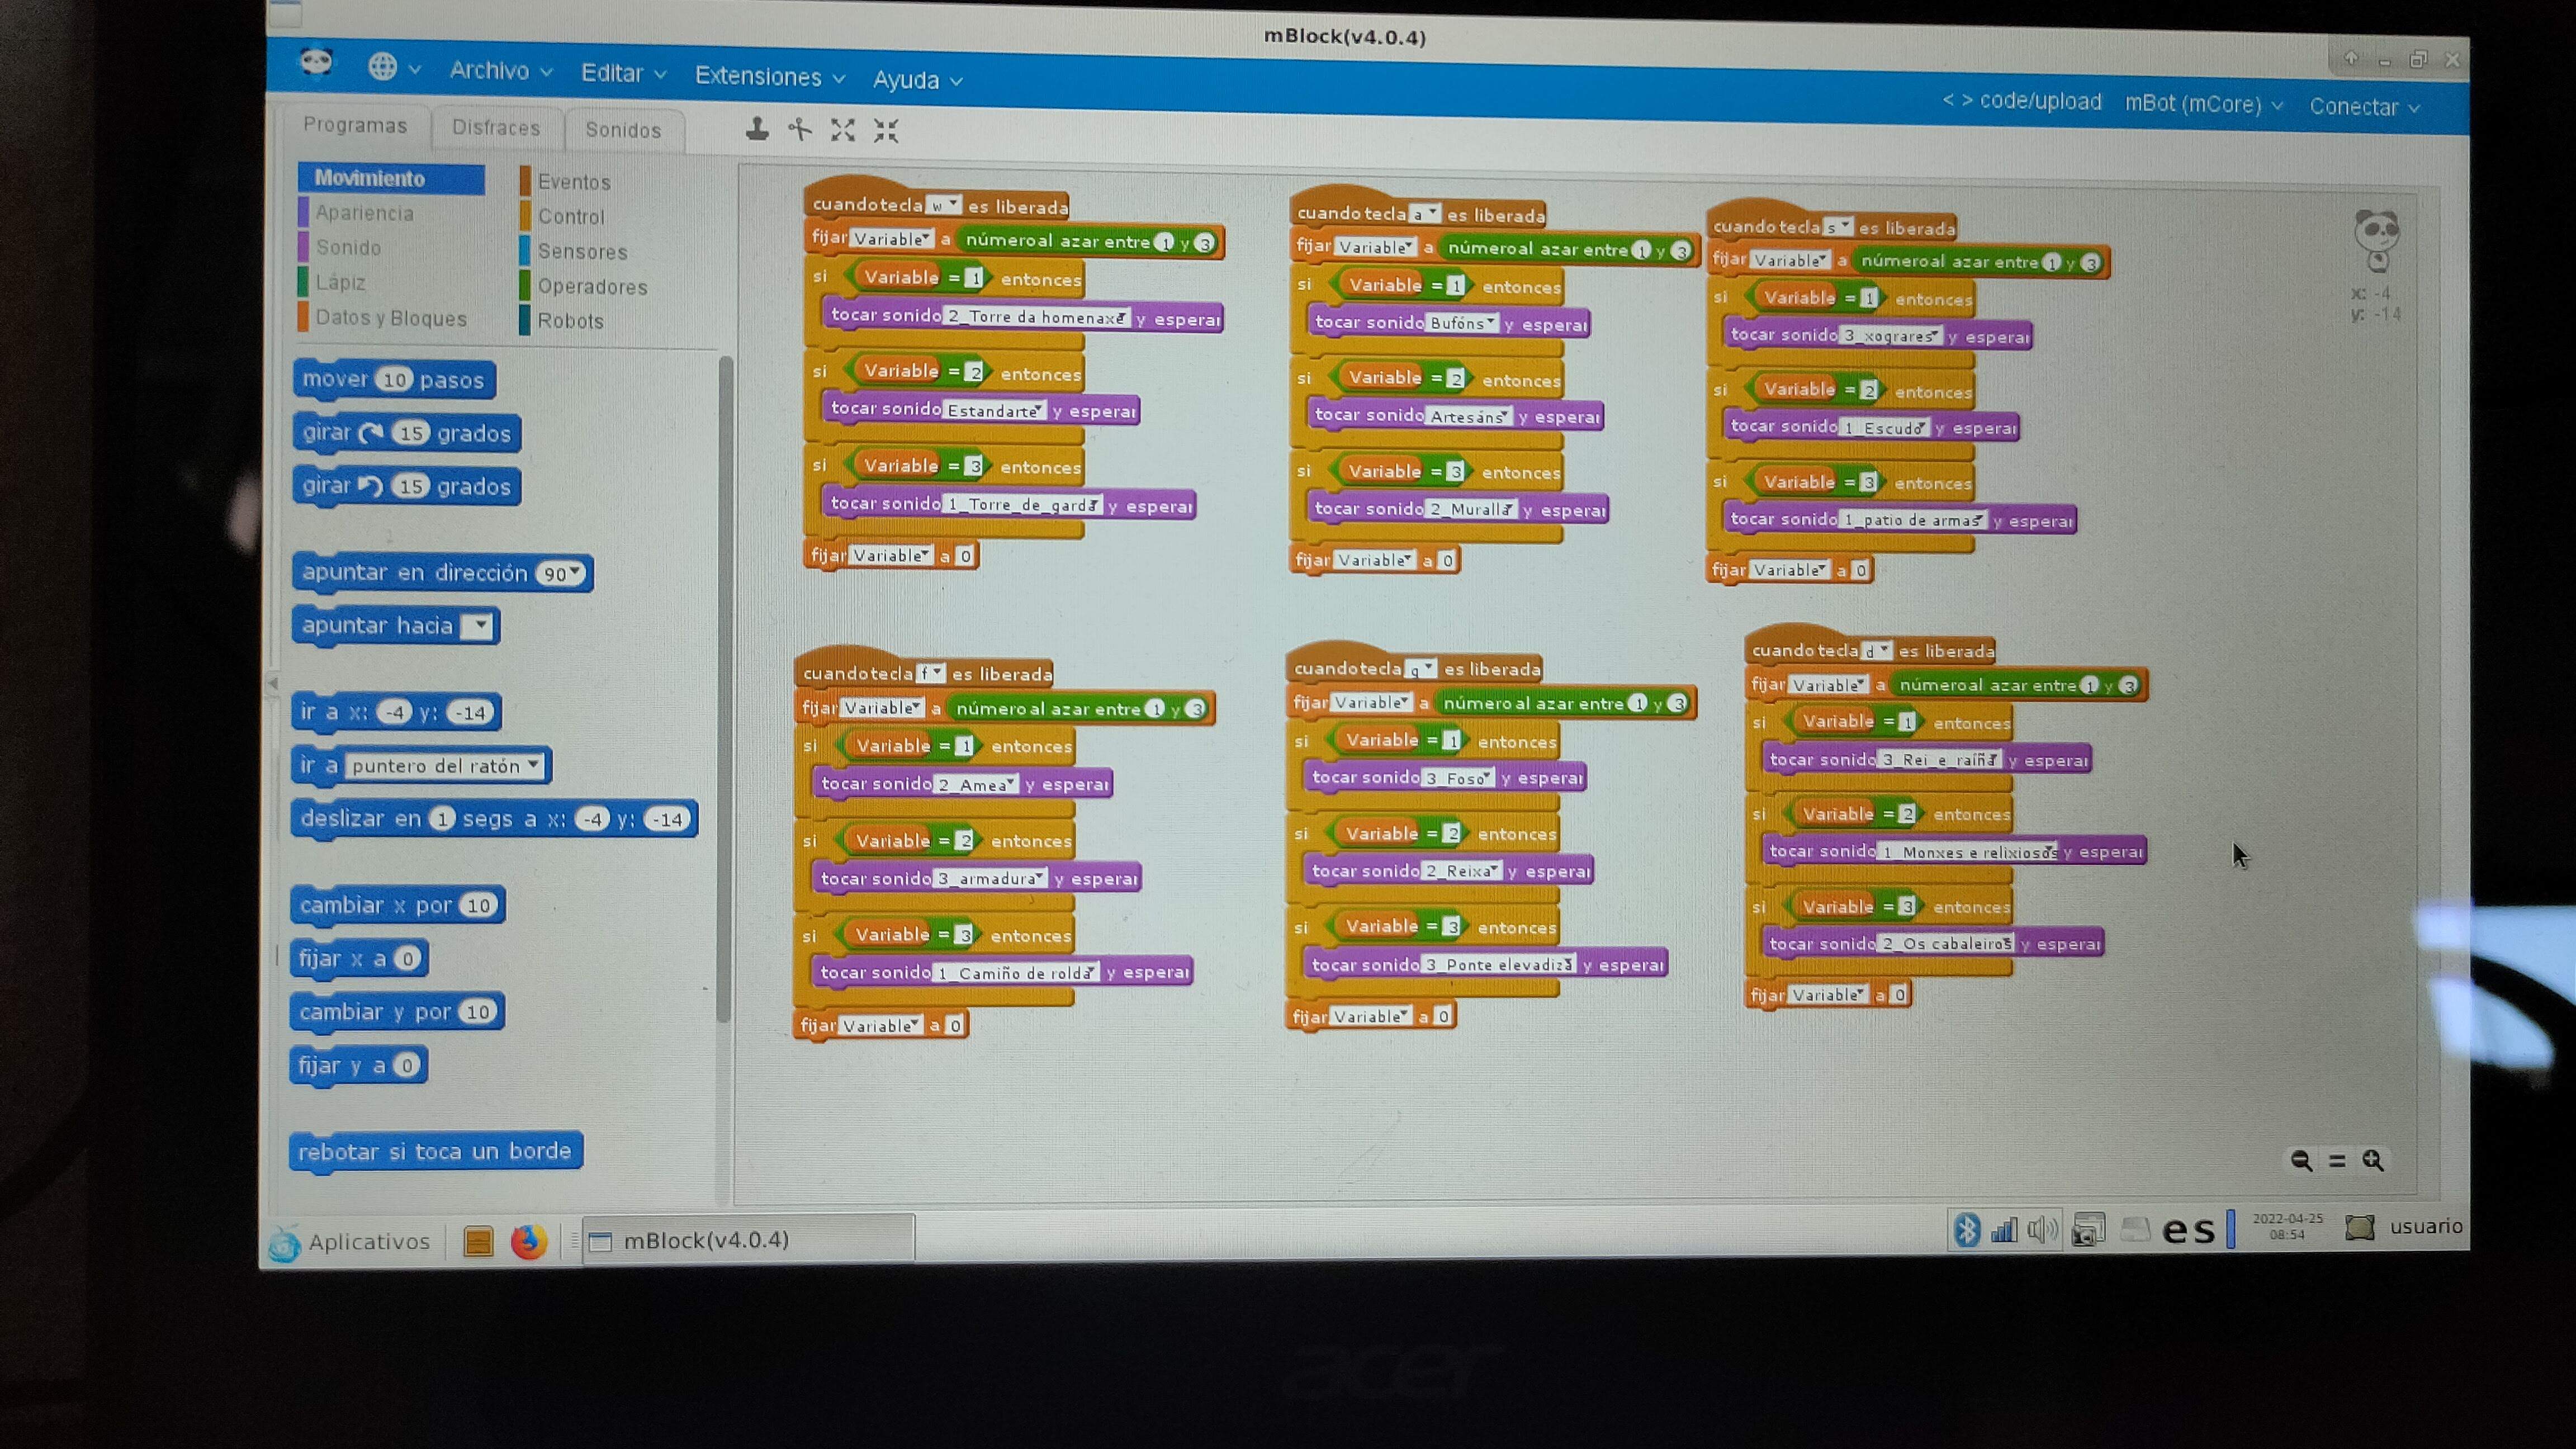The image size is (2576, 1449).
Task: Click the stamp duplicate tool icon
Action: click(x=757, y=129)
